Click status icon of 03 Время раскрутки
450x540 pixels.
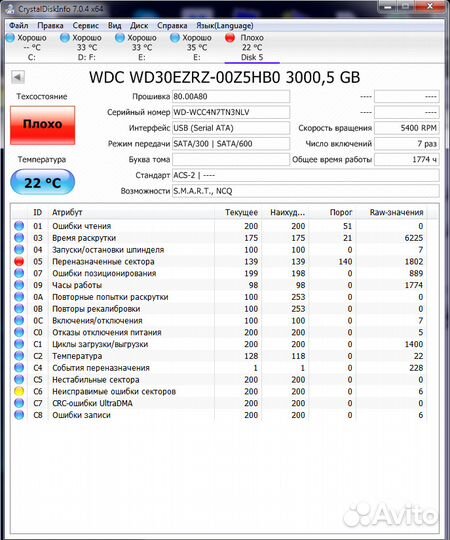[19, 238]
